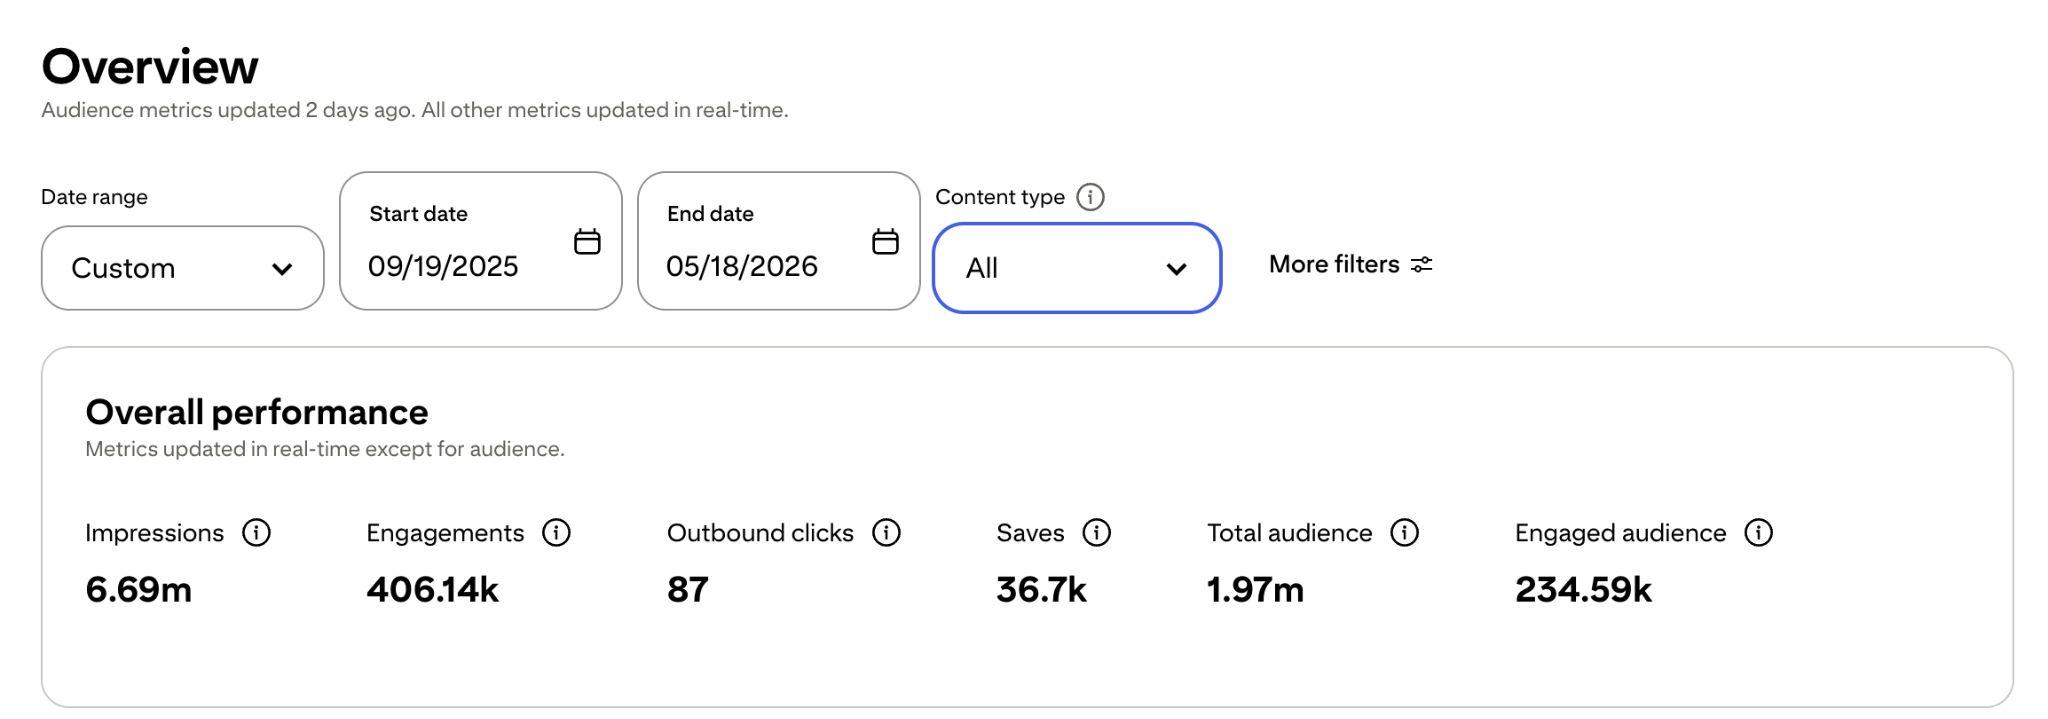This screenshot has width=2048, height=719.
Task: Open More filters panel
Action: (x=1350, y=264)
